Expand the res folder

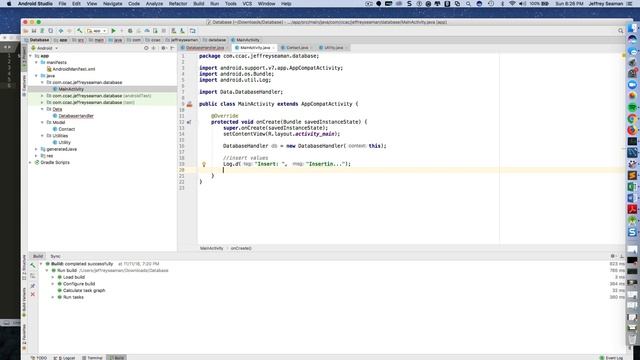tap(36, 156)
